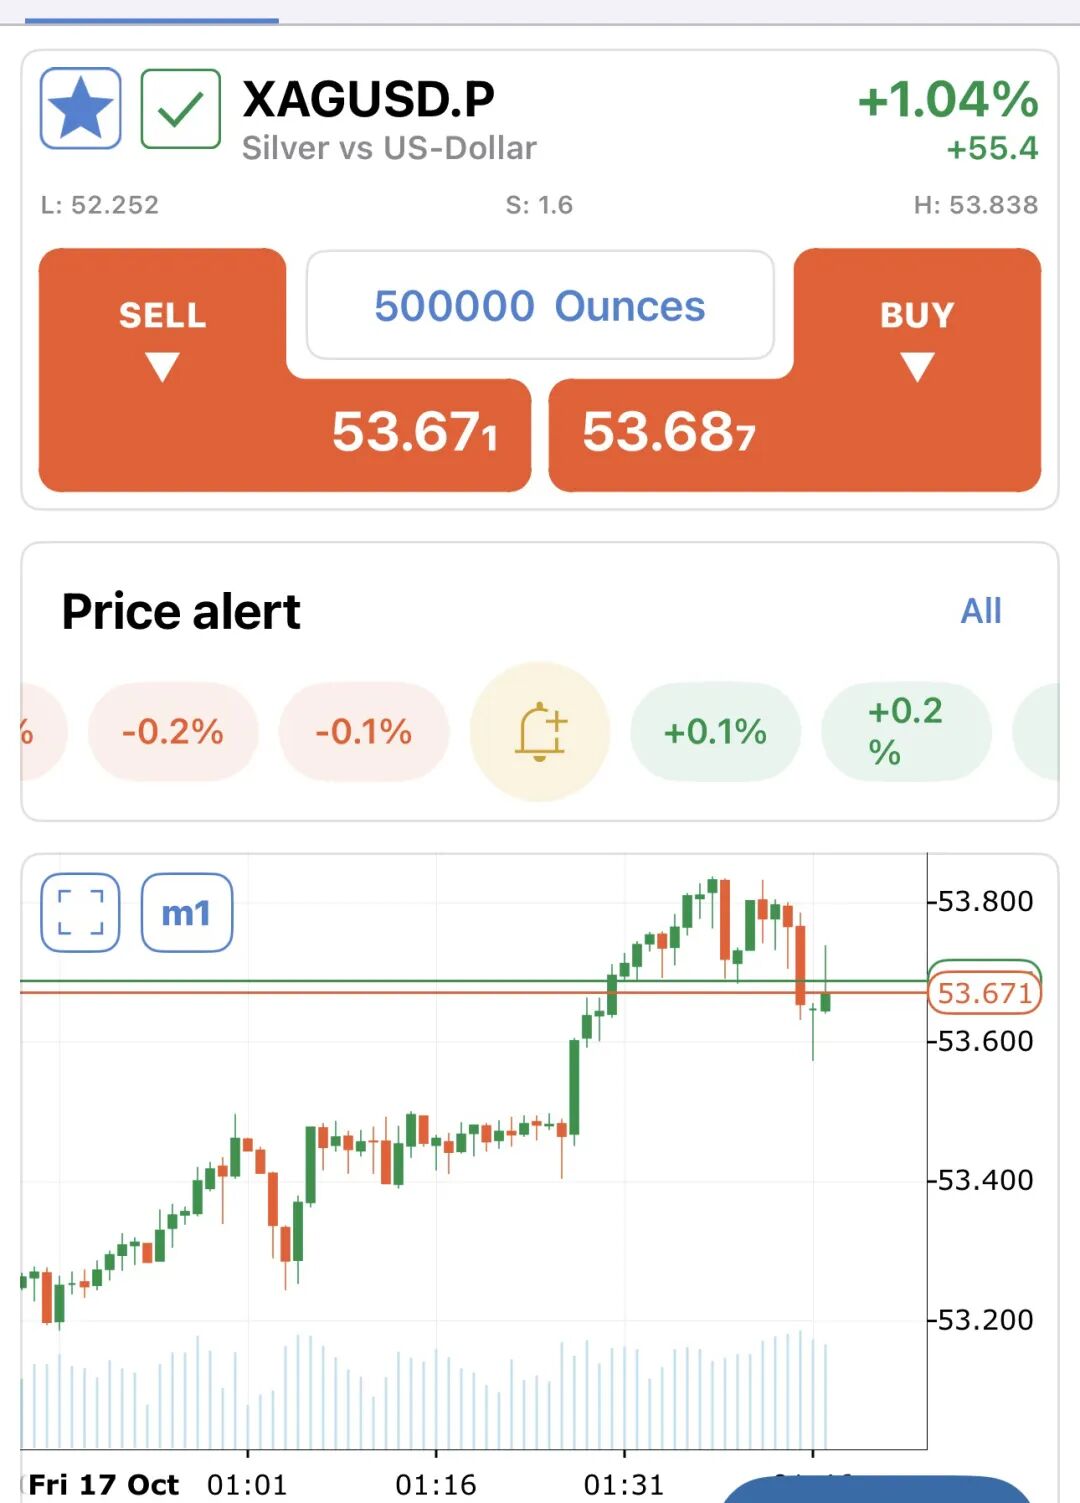Screen dimensions: 1080x1503
Task: Open All price alerts link
Action: (980, 611)
